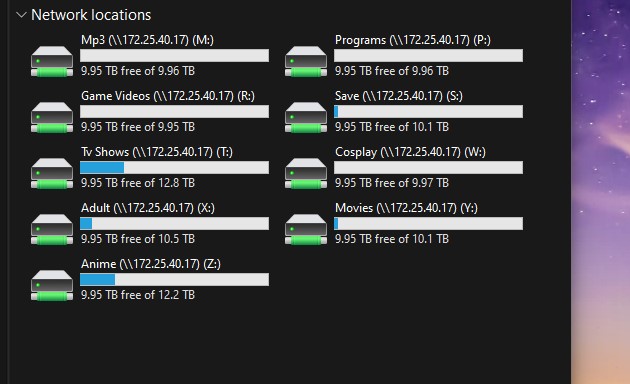Select the Programs (P:) drive icon
Screen dimensions: 630x384
tap(306, 61)
